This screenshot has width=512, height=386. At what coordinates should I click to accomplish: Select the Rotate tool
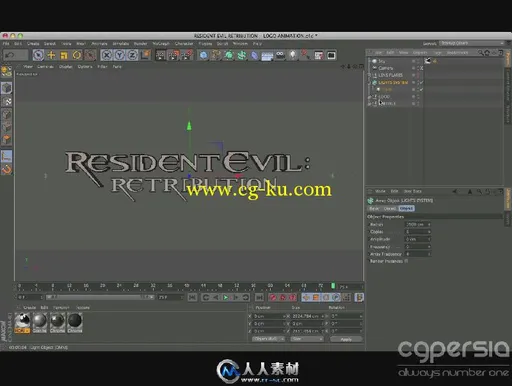click(77, 55)
